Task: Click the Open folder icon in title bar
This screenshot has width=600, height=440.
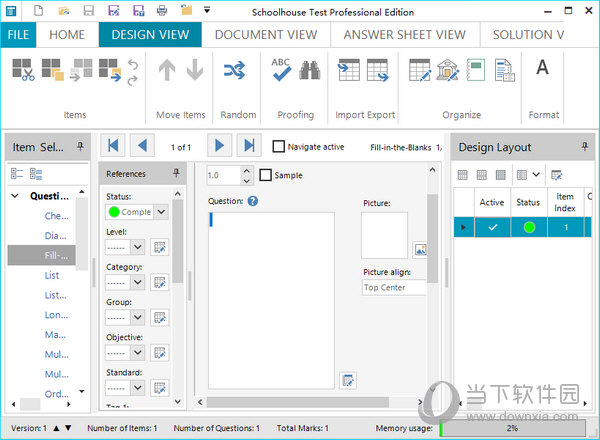Action: click(64, 10)
